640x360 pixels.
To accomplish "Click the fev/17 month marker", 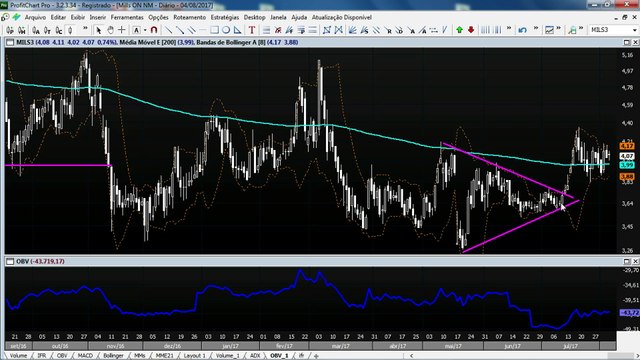I will pos(284,346).
